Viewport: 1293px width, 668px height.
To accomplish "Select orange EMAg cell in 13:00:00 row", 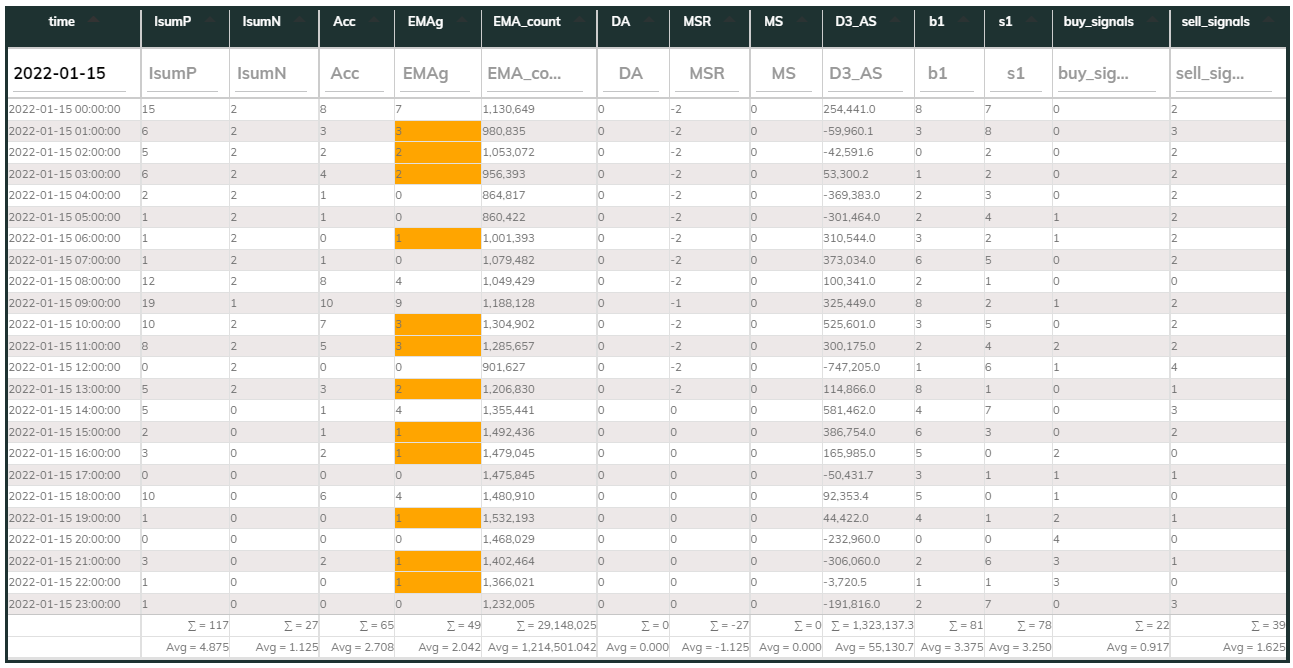I will [x=437, y=389].
